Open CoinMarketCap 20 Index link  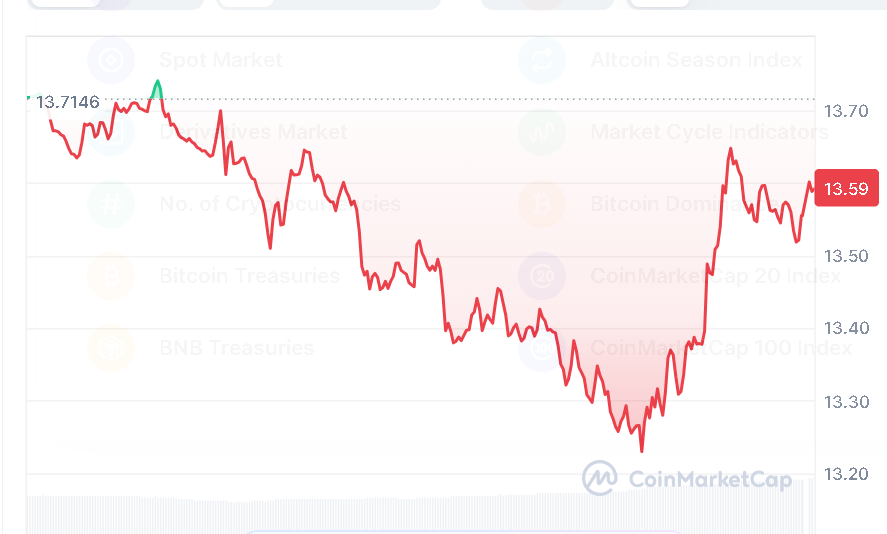point(715,277)
